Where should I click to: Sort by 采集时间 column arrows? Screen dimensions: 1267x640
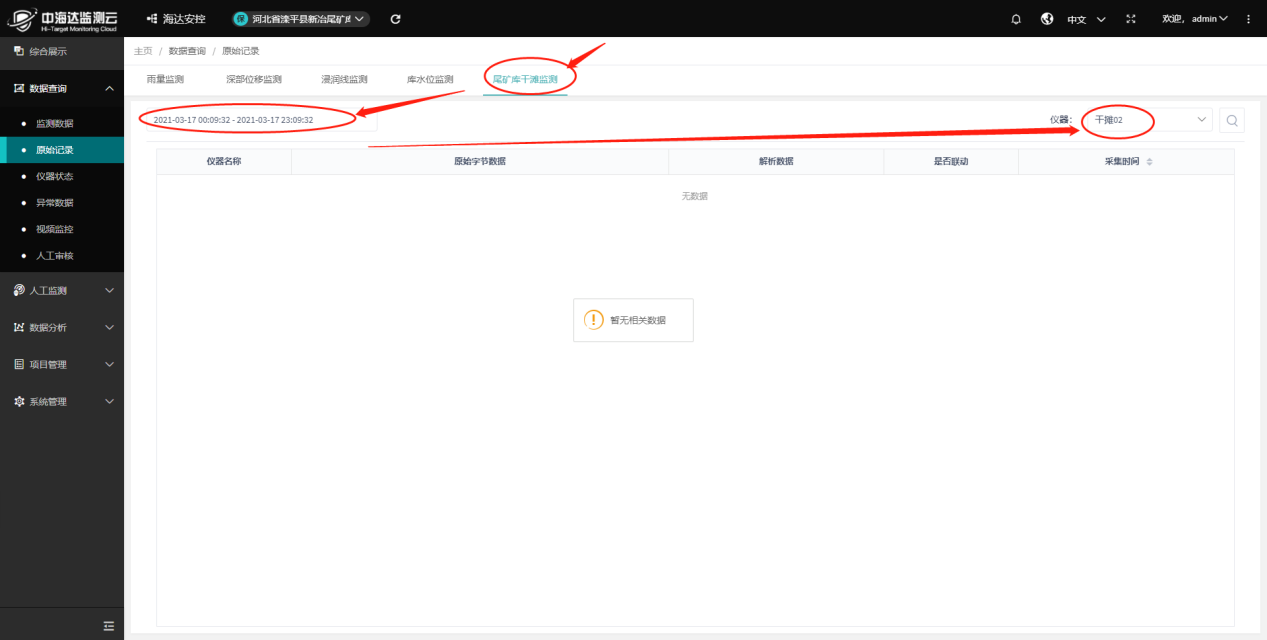coord(1149,161)
